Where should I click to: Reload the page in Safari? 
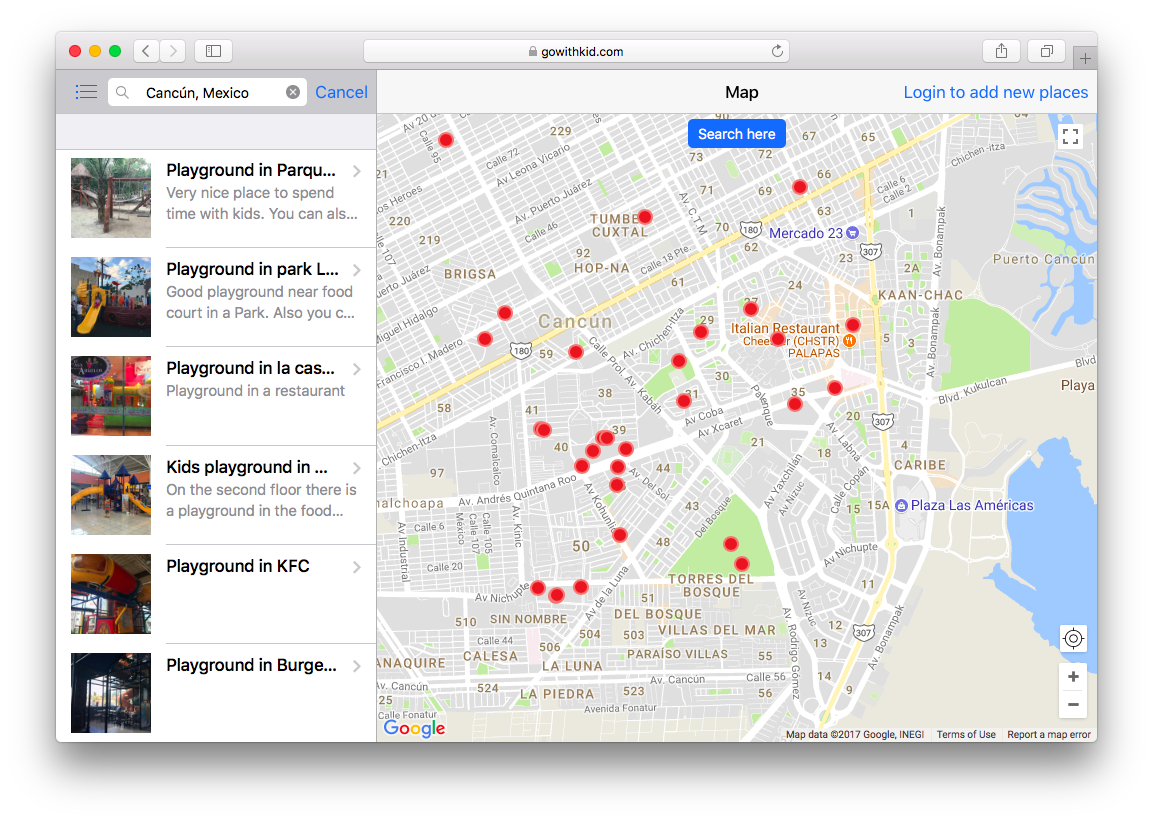coord(777,51)
